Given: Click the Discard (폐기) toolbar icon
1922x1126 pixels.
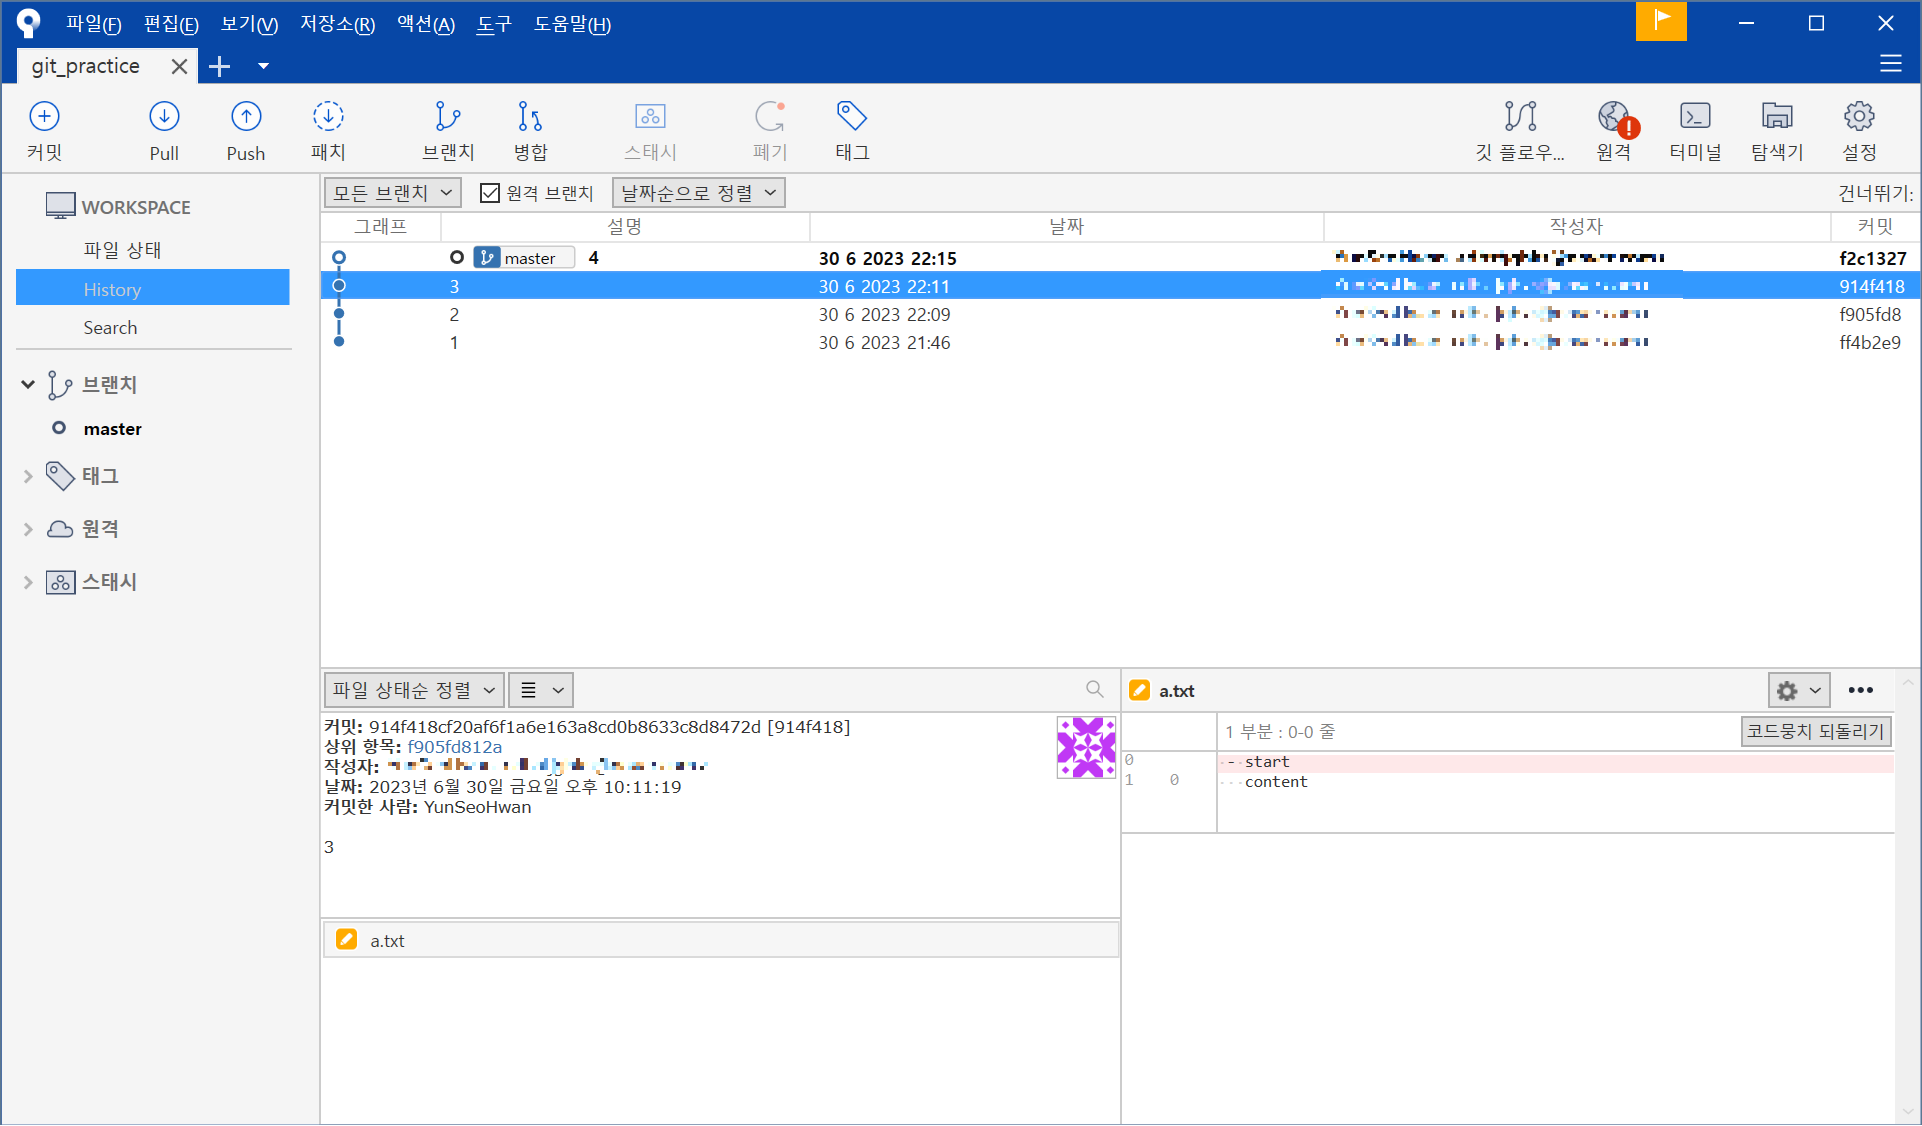Looking at the screenshot, I should coord(770,130).
